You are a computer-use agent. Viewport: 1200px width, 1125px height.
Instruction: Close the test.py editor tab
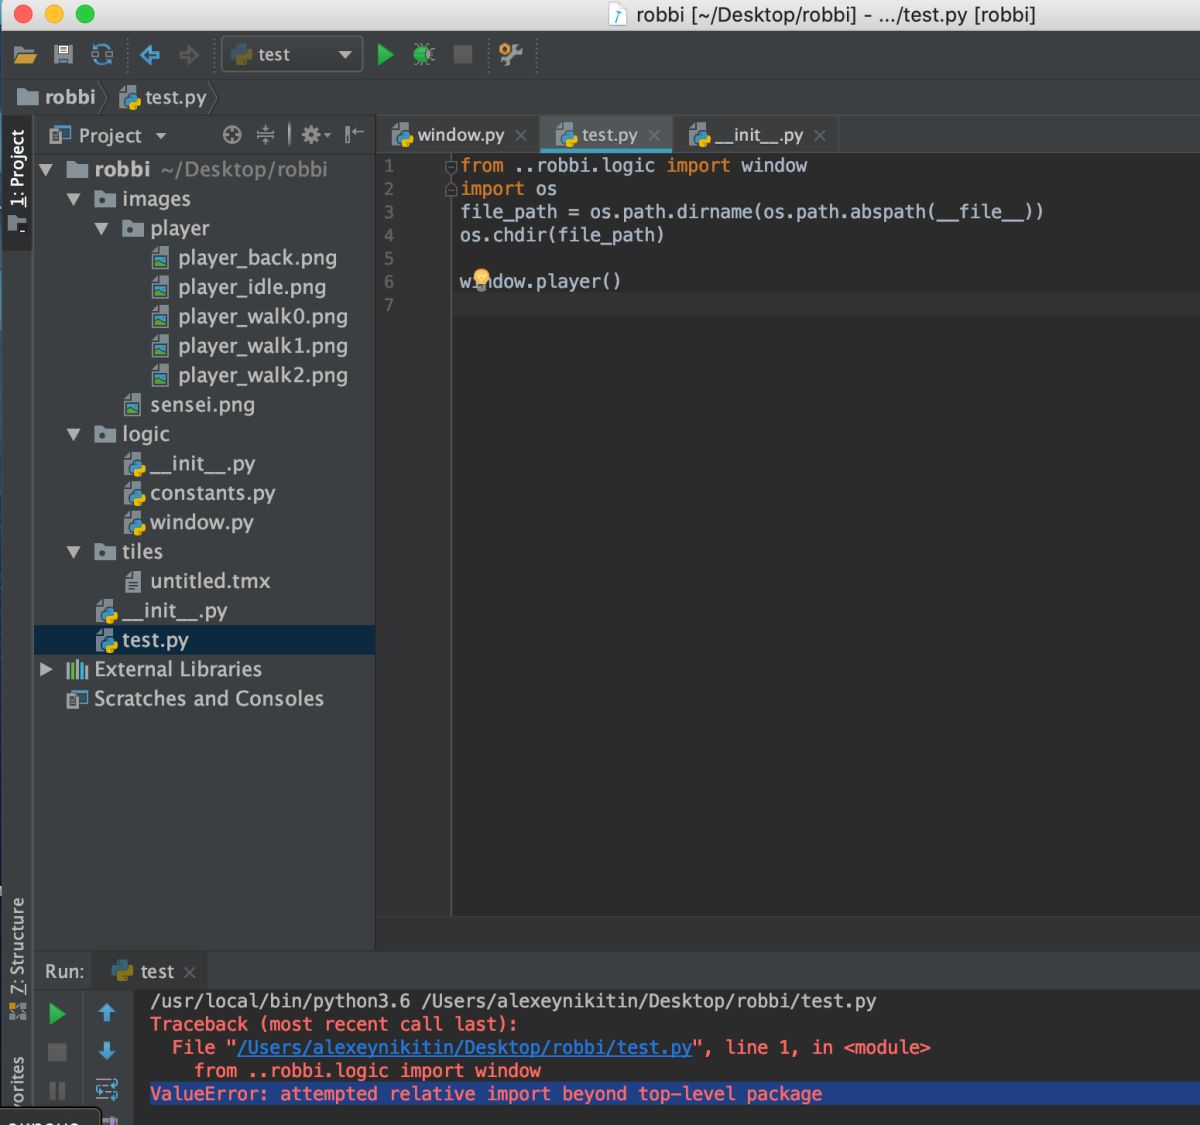pos(654,136)
